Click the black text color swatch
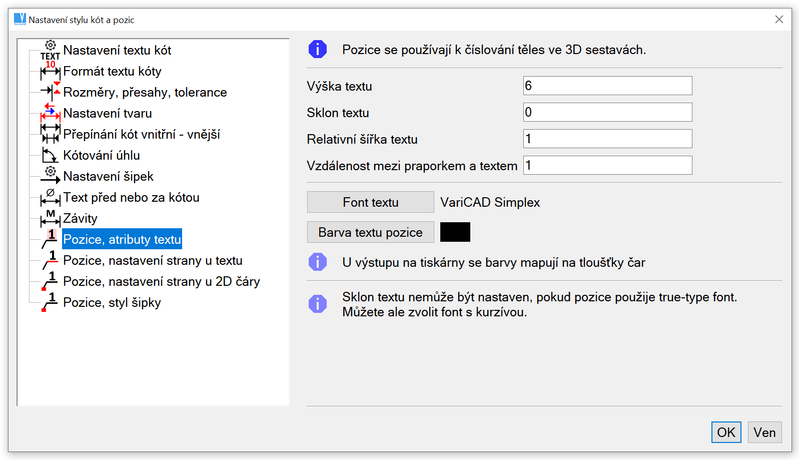The image size is (799, 460). pyautogui.click(x=454, y=232)
